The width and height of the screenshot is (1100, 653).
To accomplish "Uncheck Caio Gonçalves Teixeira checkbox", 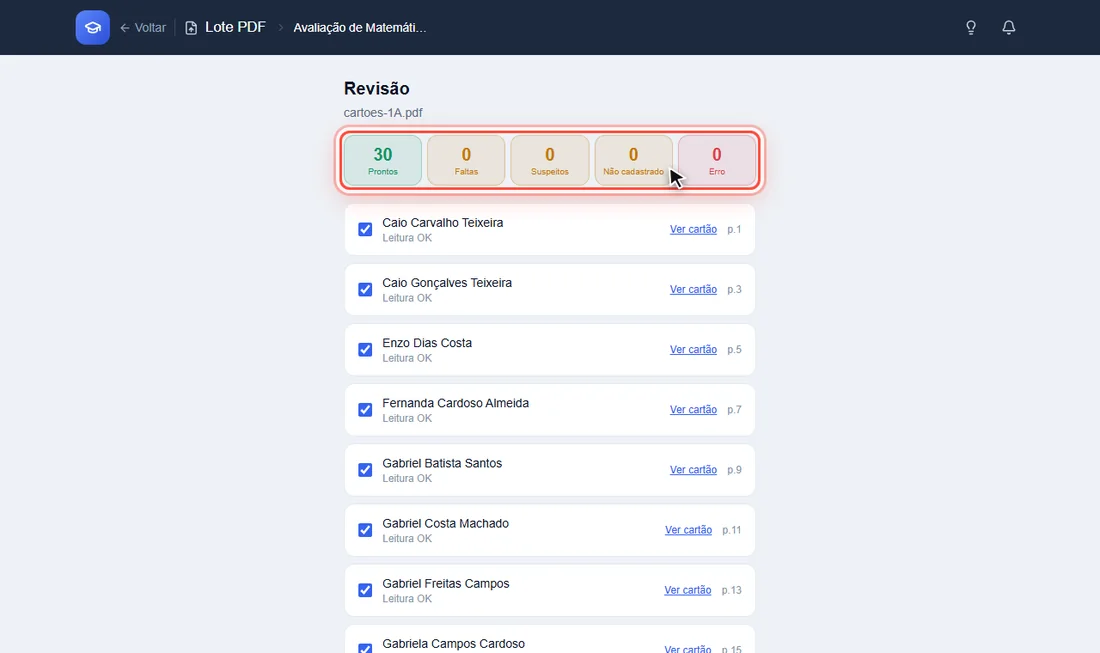I will tap(365, 290).
